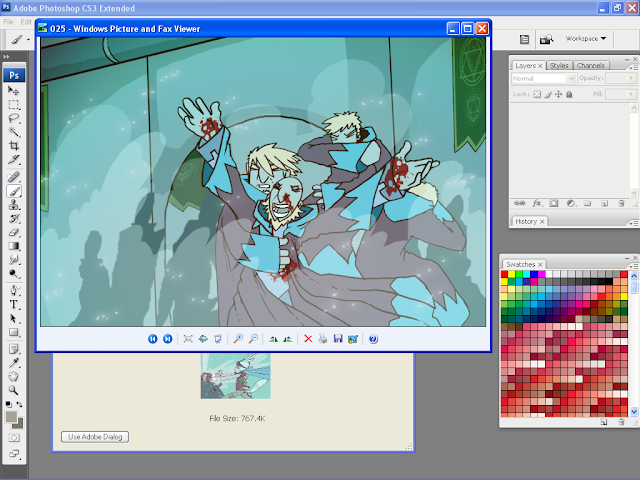Select the Magic Wand tool
The width and height of the screenshot is (640, 480).
click(13, 132)
